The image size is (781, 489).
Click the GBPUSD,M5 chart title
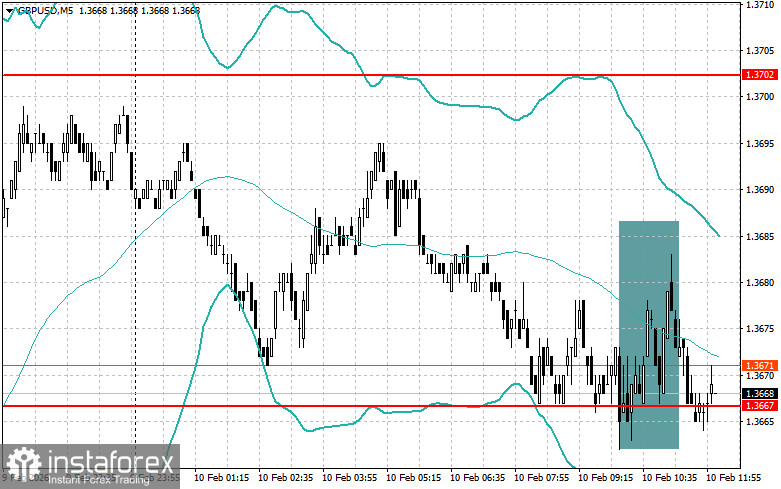click(x=44, y=10)
